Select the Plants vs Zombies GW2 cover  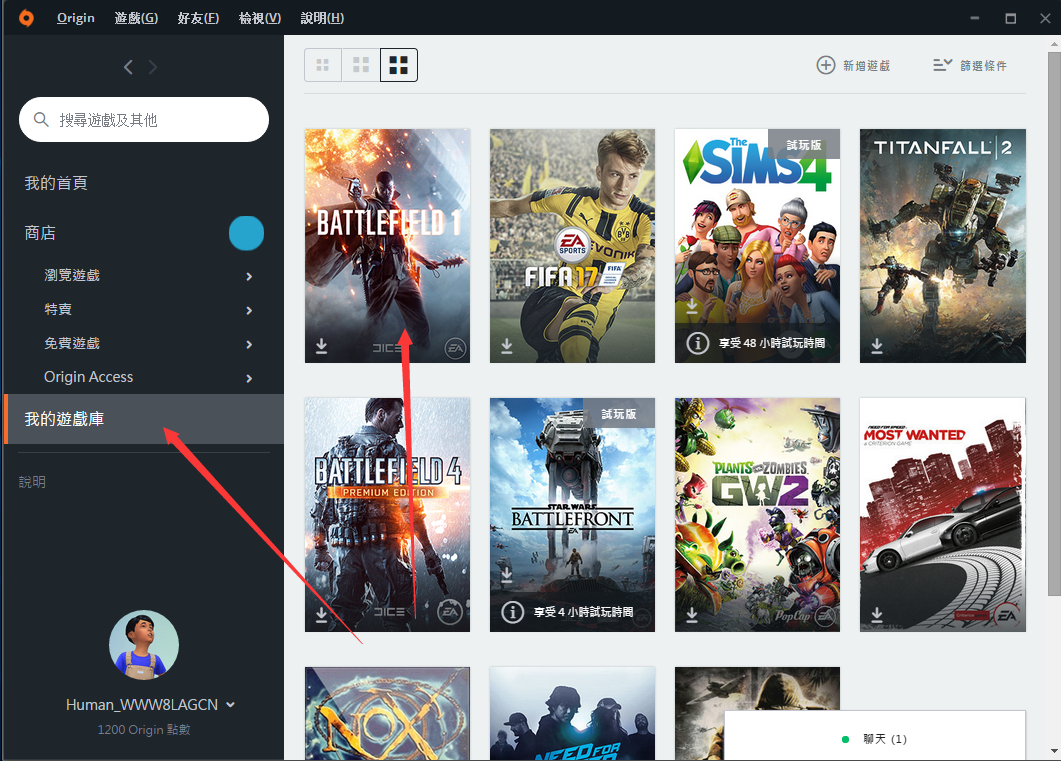coord(757,515)
